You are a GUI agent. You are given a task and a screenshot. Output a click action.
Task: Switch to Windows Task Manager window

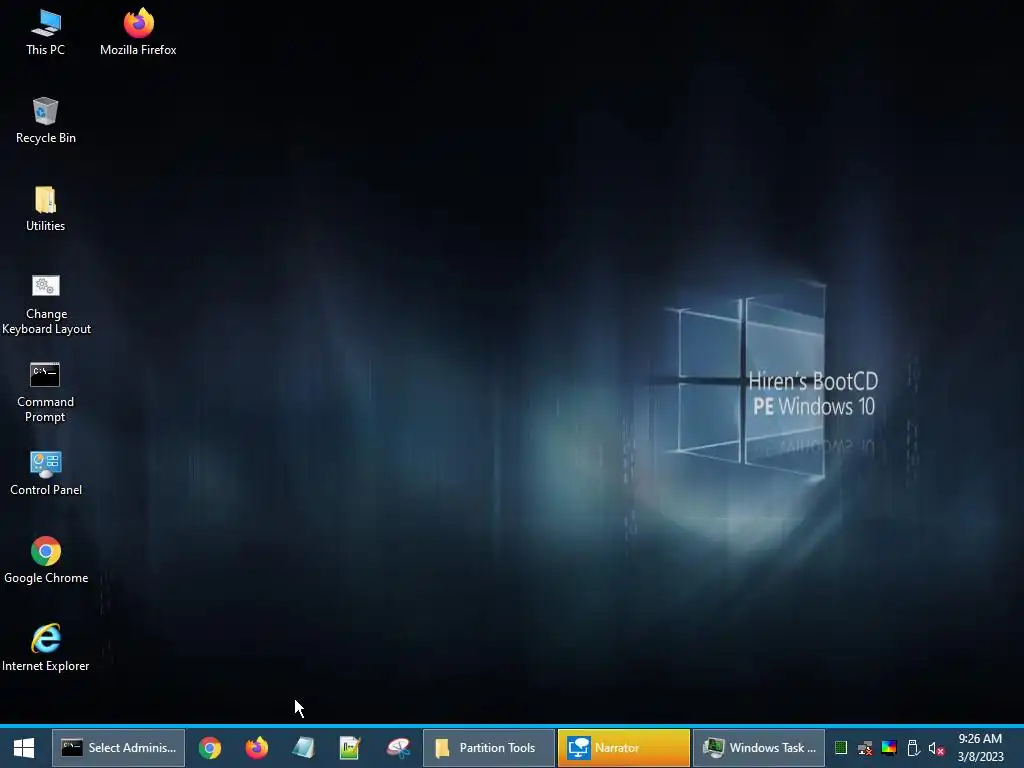point(759,748)
